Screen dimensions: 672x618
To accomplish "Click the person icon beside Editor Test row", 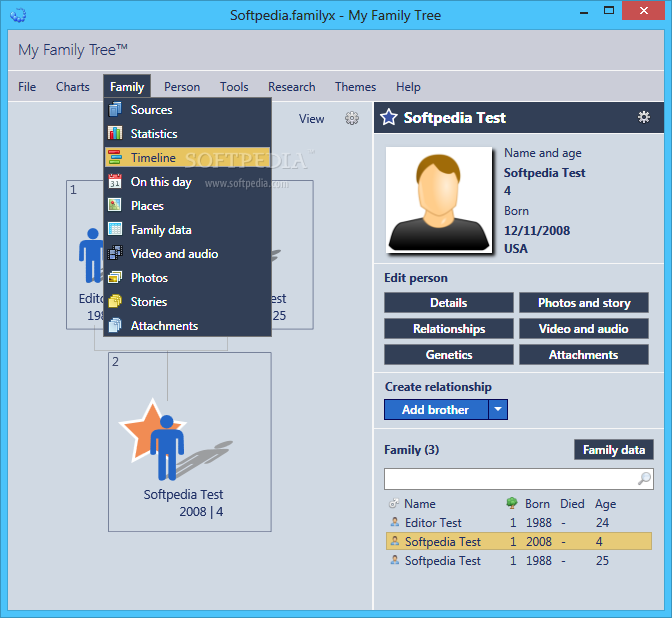I will (x=395, y=522).
